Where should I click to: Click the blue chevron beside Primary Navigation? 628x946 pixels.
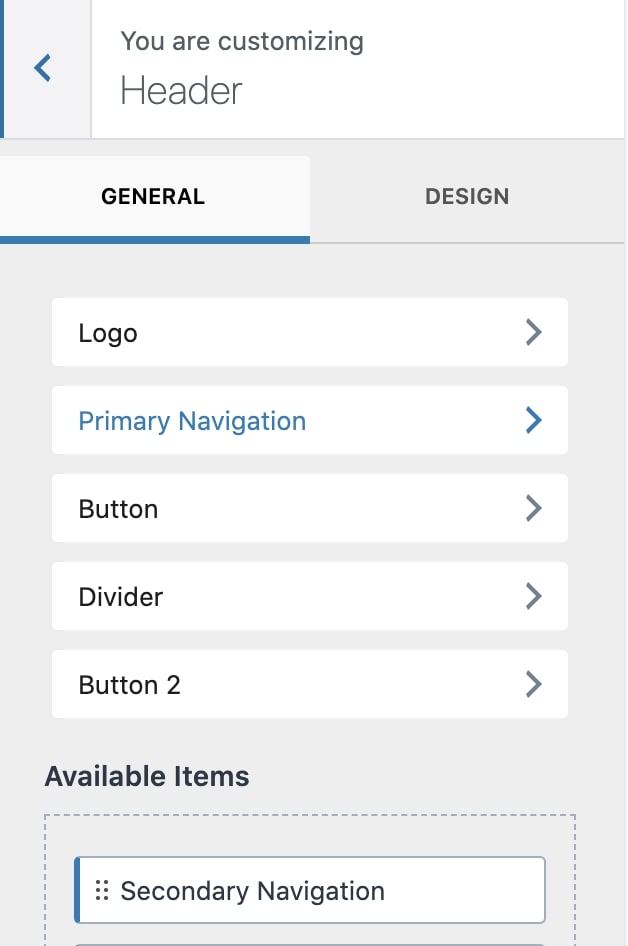click(x=534, y=421)
